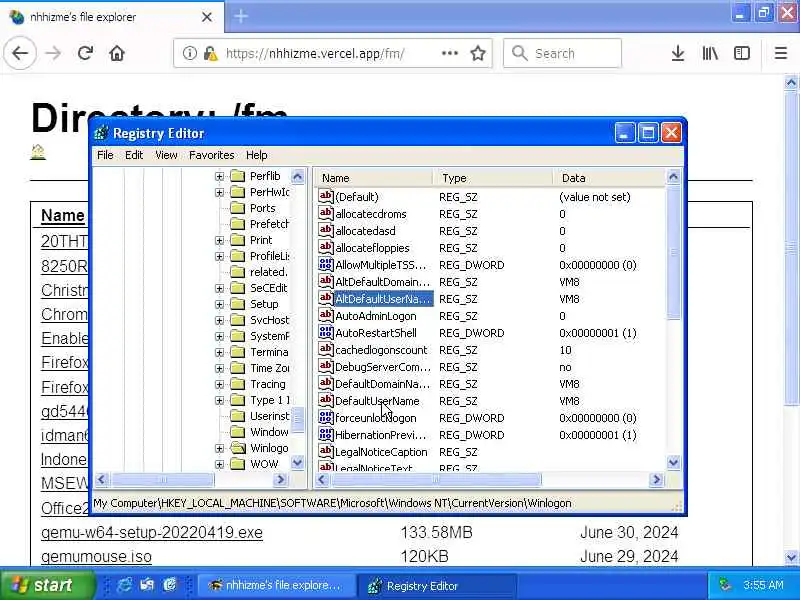Screen dimensions: 800x600
Task: Select the Ports registry key
Action: click(x=262, y=208)
